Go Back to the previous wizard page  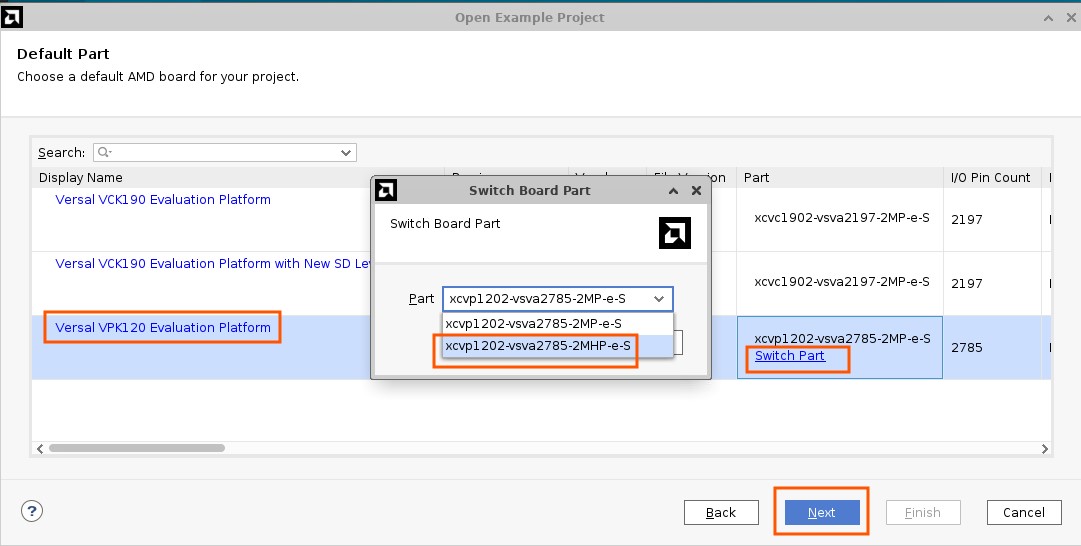click(x=721, y=512)
